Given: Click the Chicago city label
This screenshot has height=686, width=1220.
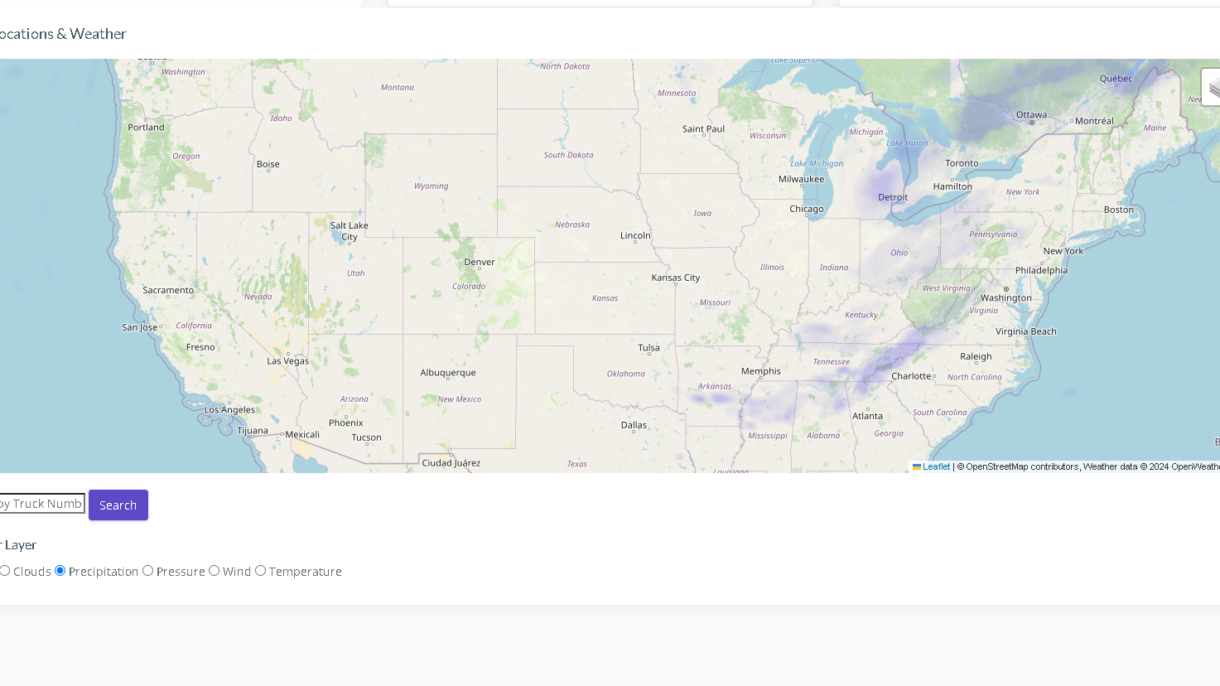Looking at the screenshot, I should click(x=806, y=209).
